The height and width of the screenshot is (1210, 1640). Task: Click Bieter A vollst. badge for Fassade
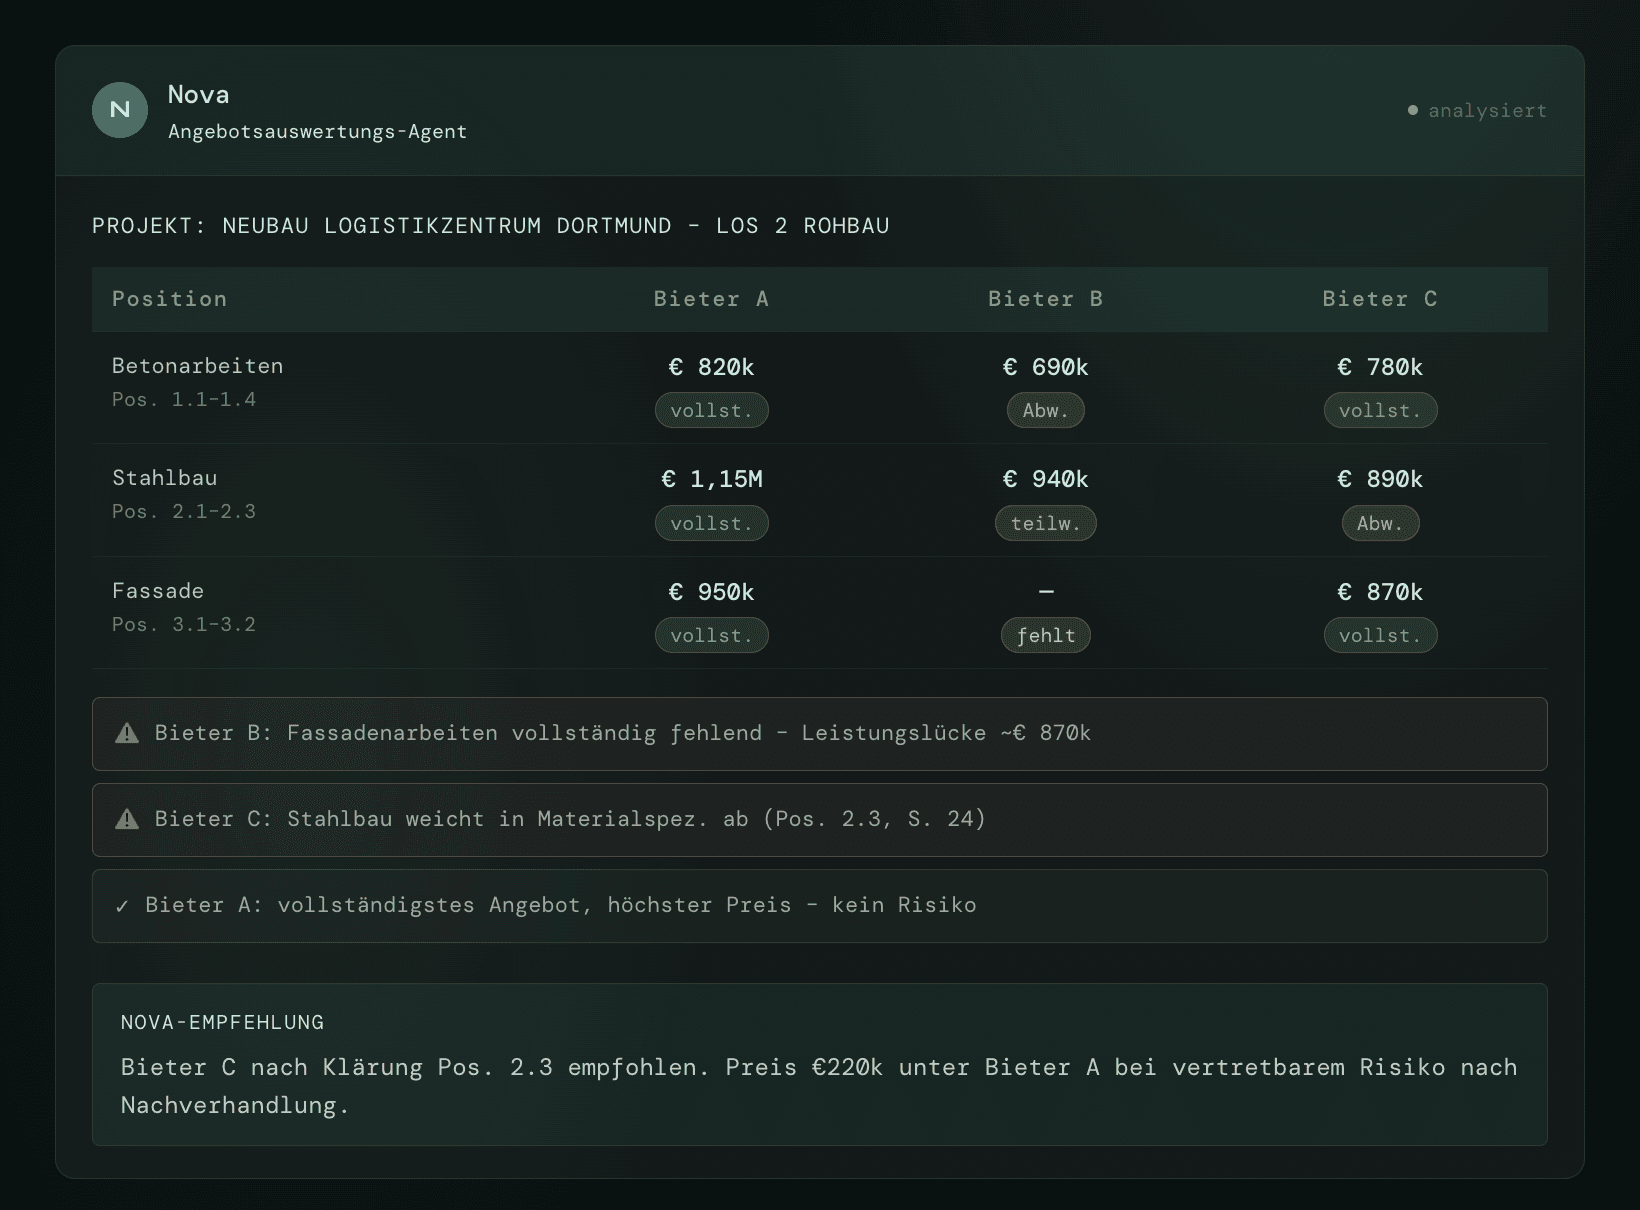[x=712, y=635]
